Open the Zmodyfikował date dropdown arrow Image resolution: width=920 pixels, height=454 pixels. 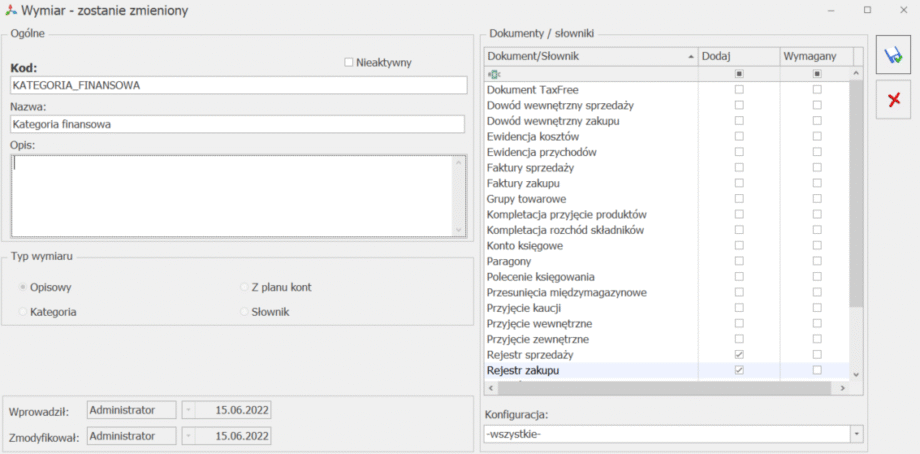point(186,436)
